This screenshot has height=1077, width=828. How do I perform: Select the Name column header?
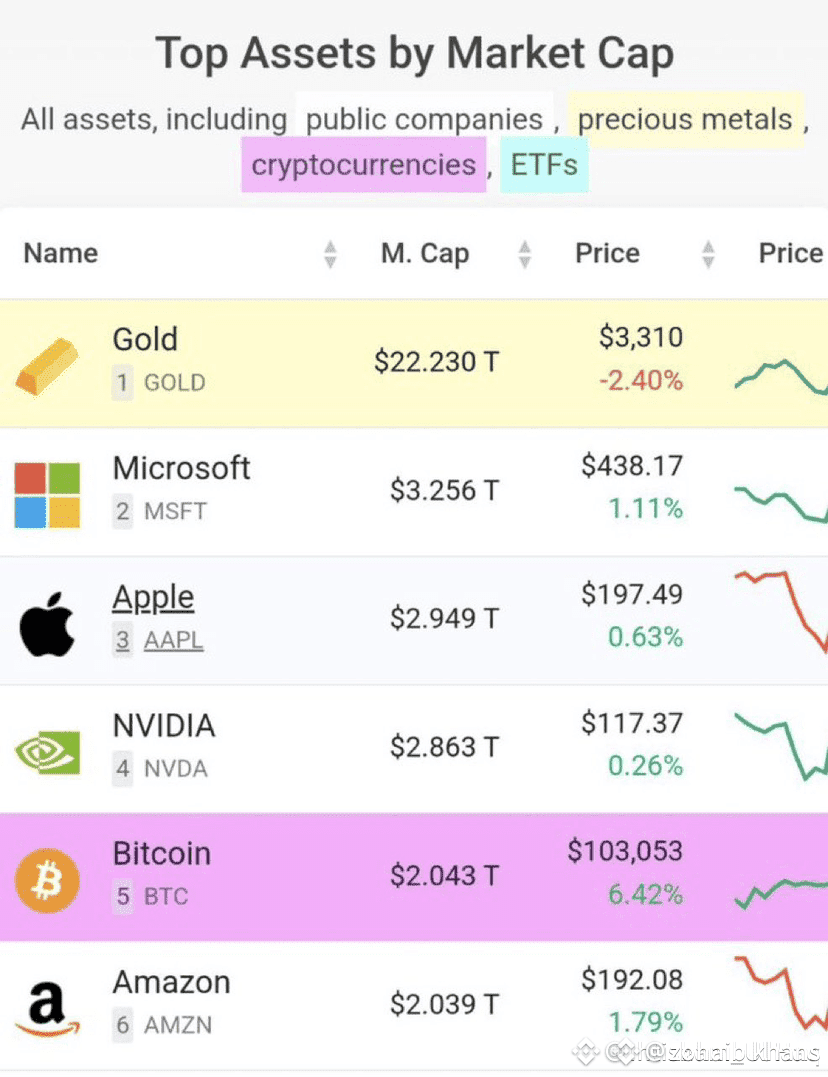pyautogui.click(x=61, y=253)
